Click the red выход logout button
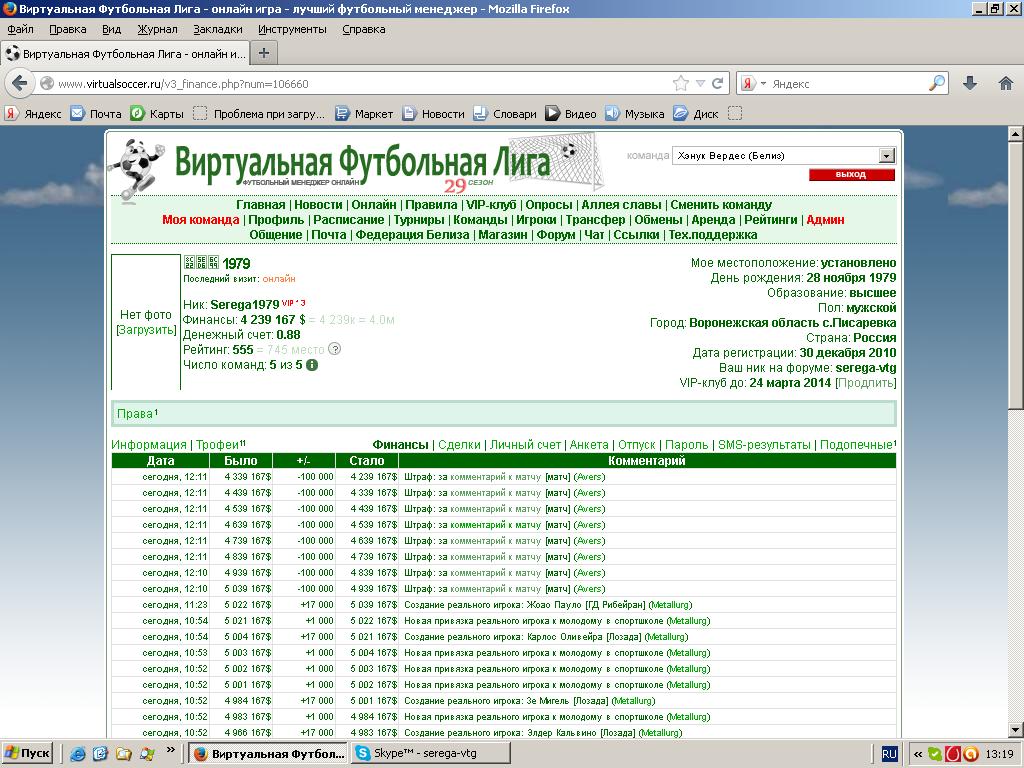 (x=851, y=175)
